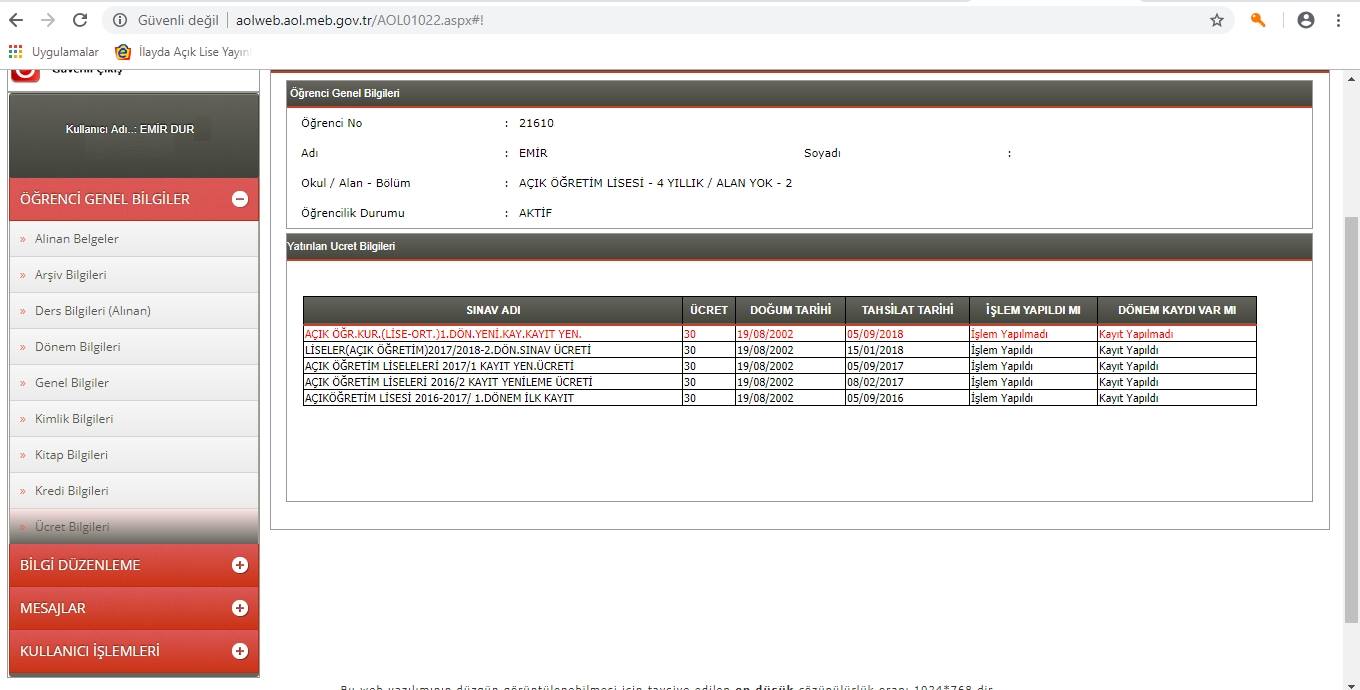Click the SINAV ADI column header
This screenshot has height=690, width=1360.
click(493, 310)
